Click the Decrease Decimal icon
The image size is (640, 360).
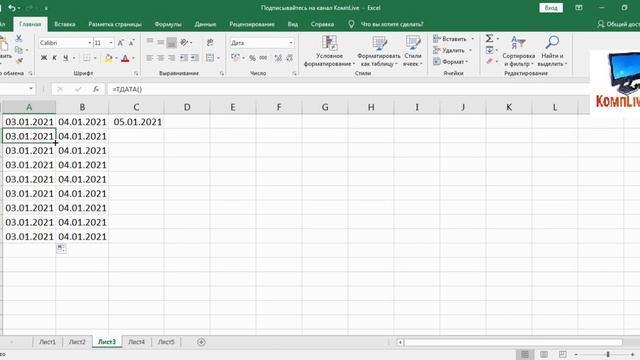[x=289, y=58]
